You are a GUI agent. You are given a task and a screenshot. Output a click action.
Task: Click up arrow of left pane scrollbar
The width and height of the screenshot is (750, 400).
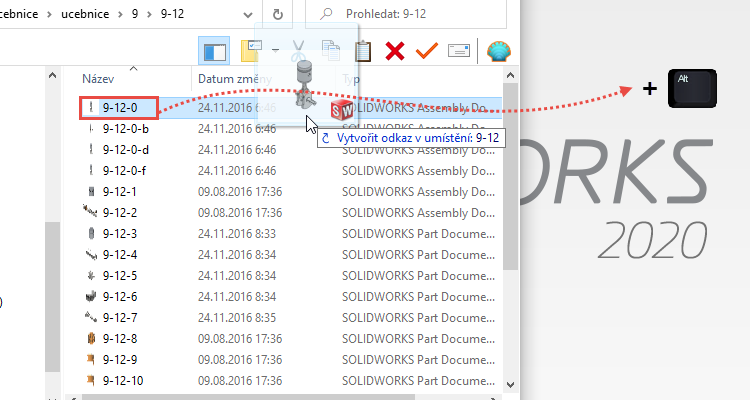click(53, 76)
